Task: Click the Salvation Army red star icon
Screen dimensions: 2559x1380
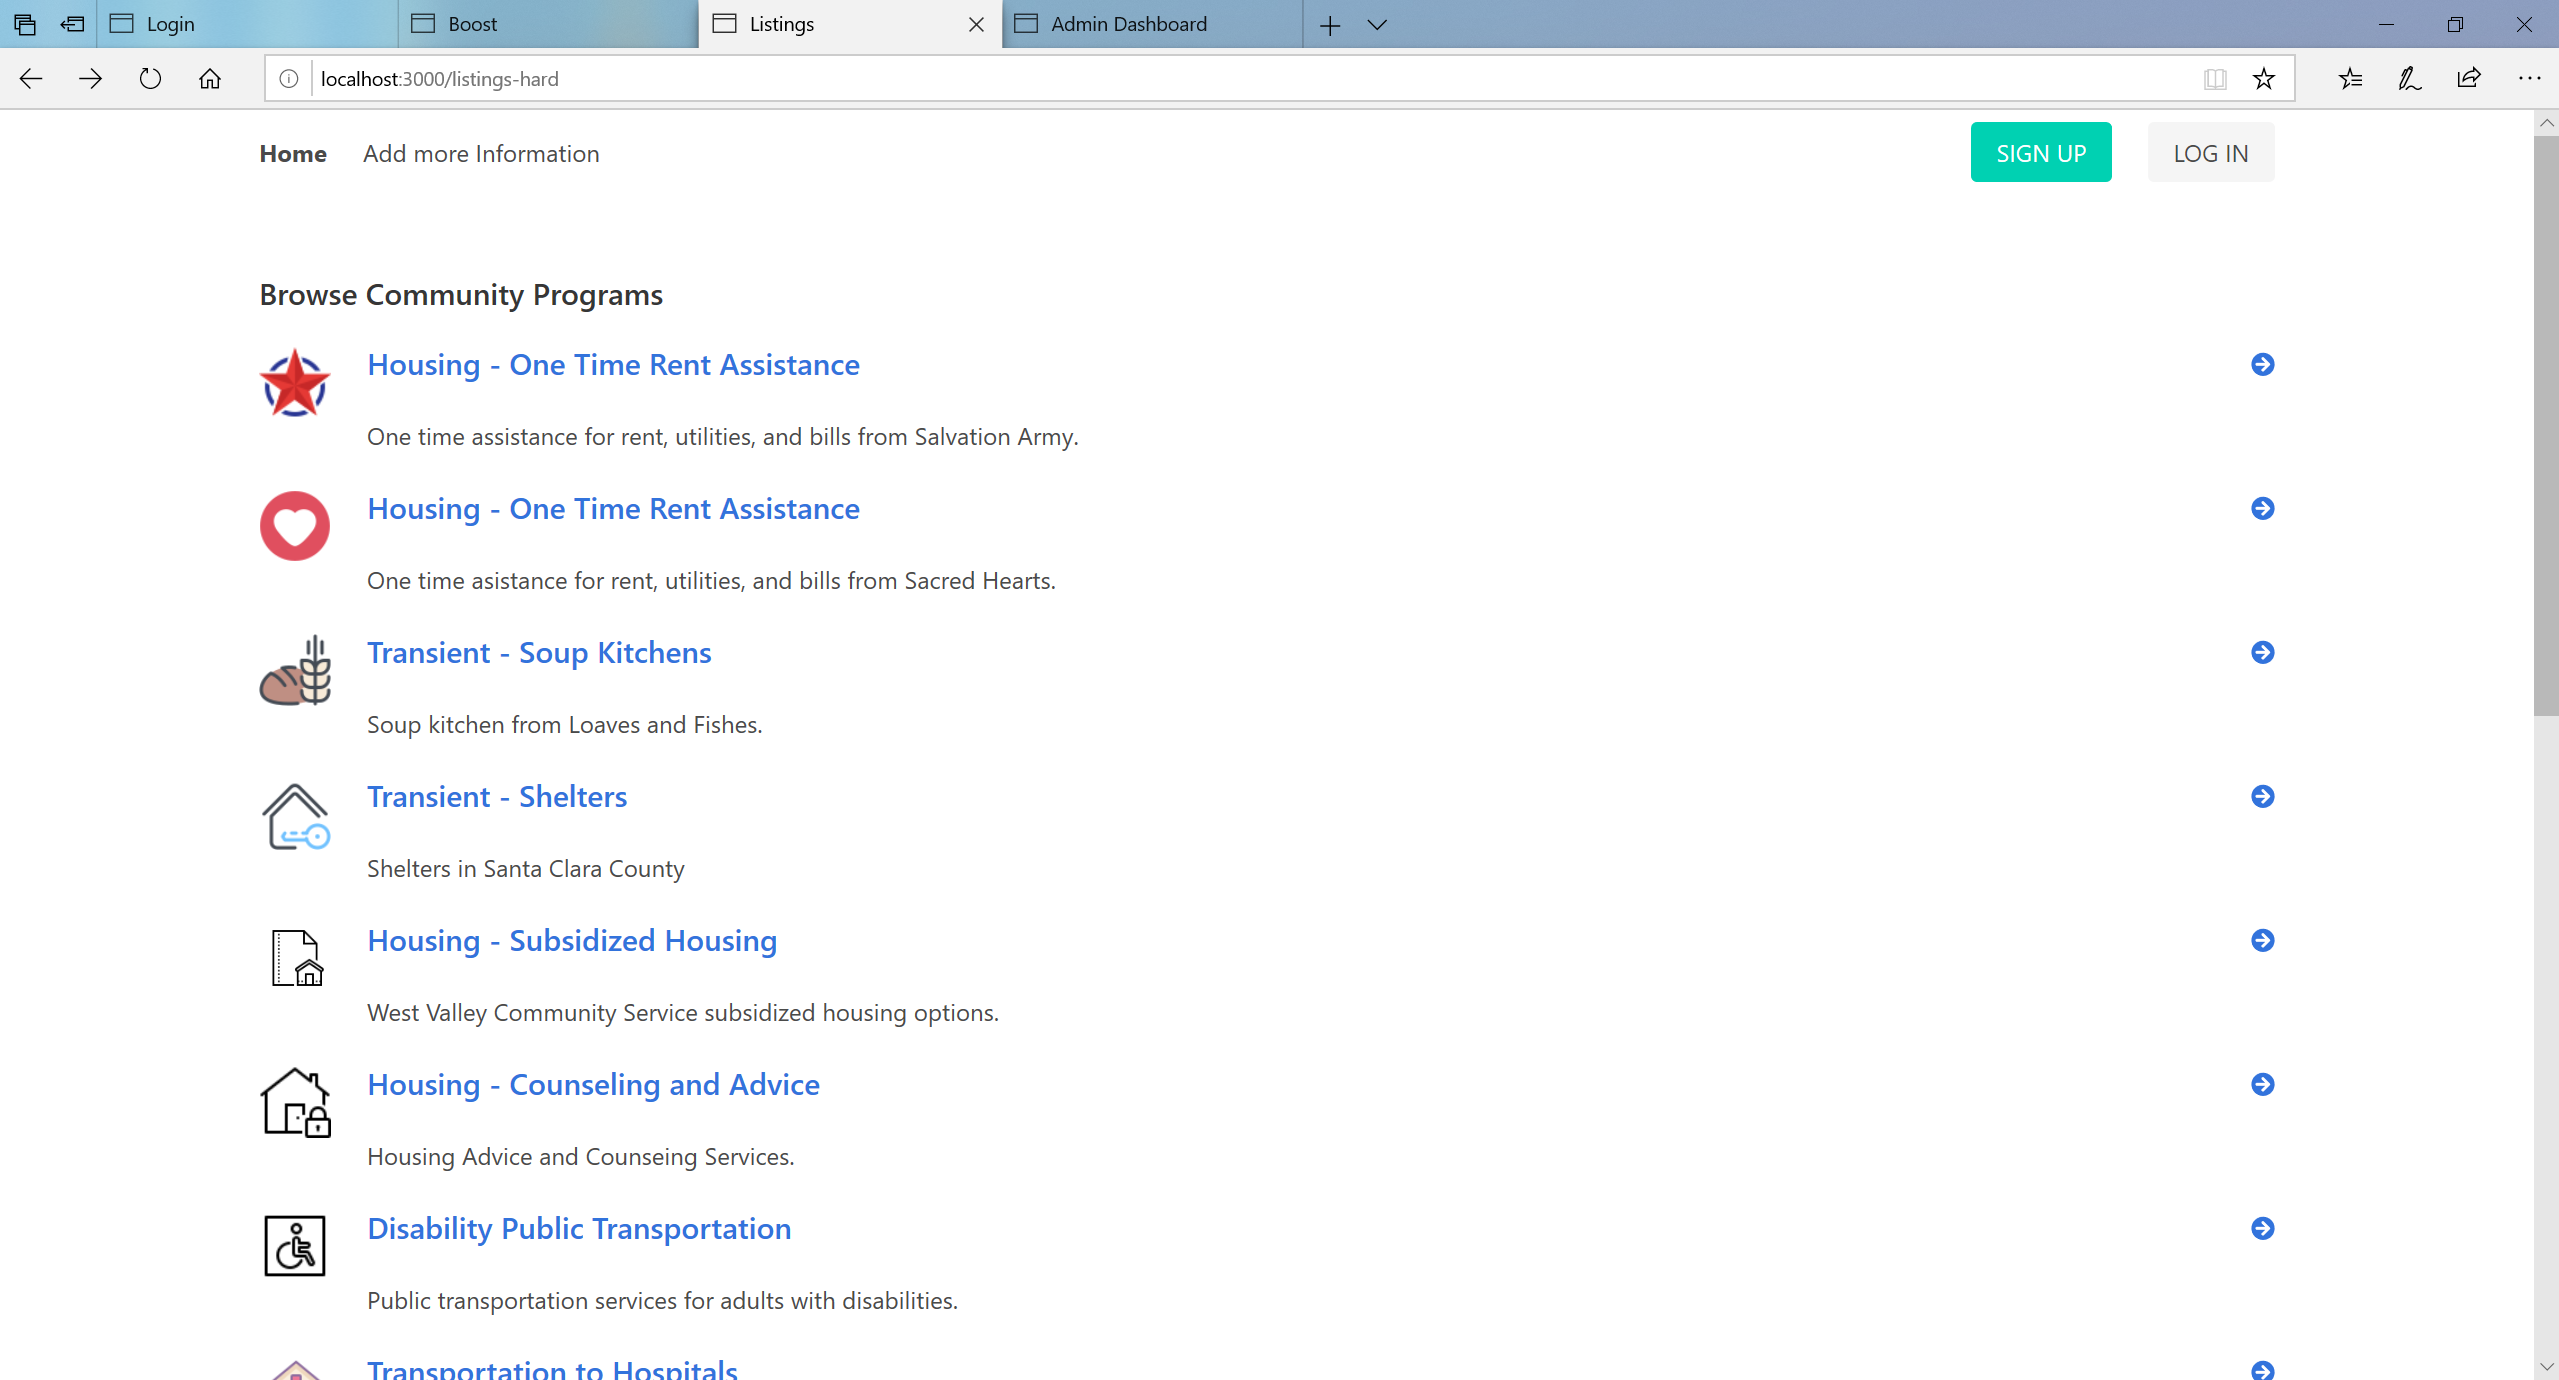Action: (294, 382)
